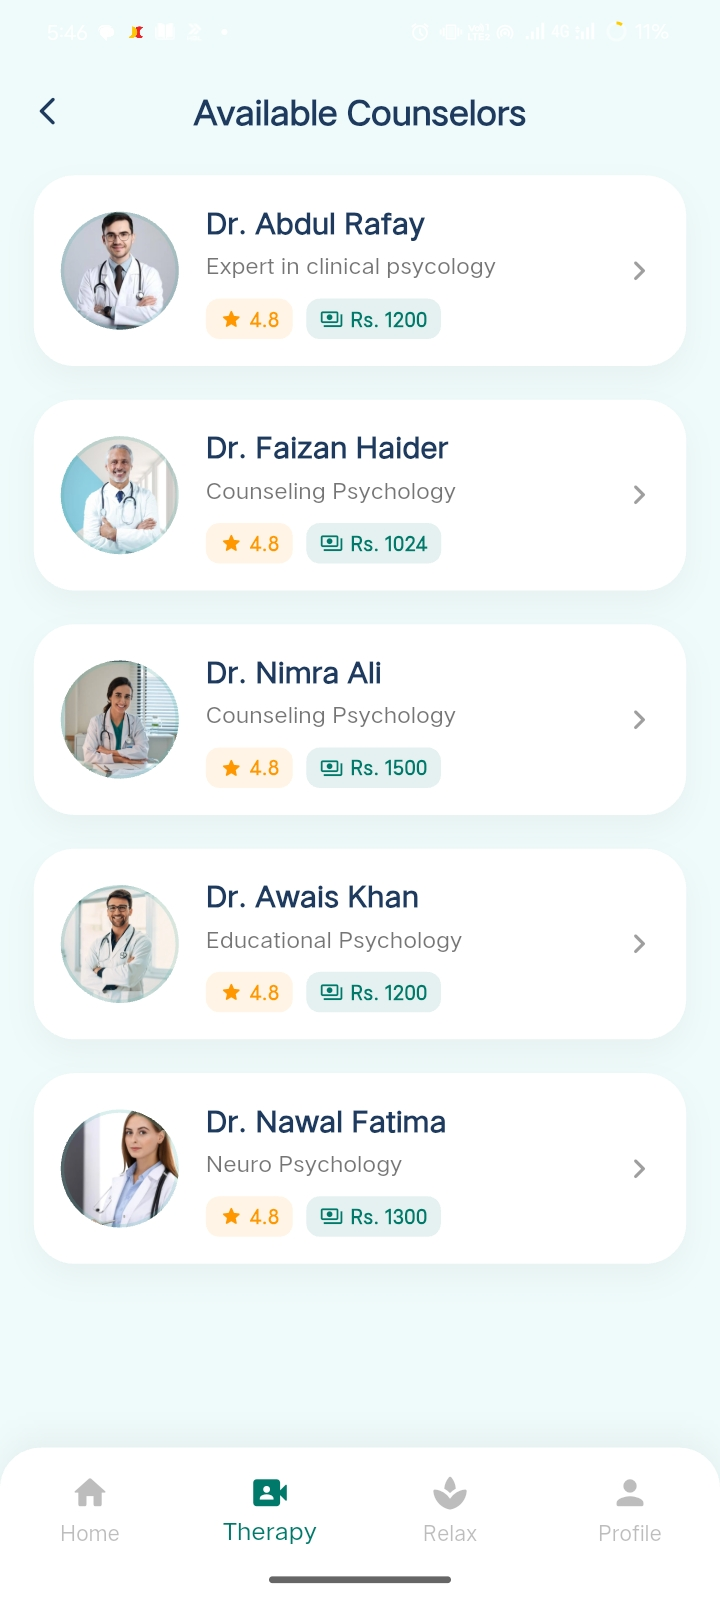The image size is (720, 1600).
Task: Select the Therapy video camera icon
Action: click(270, 1493)
